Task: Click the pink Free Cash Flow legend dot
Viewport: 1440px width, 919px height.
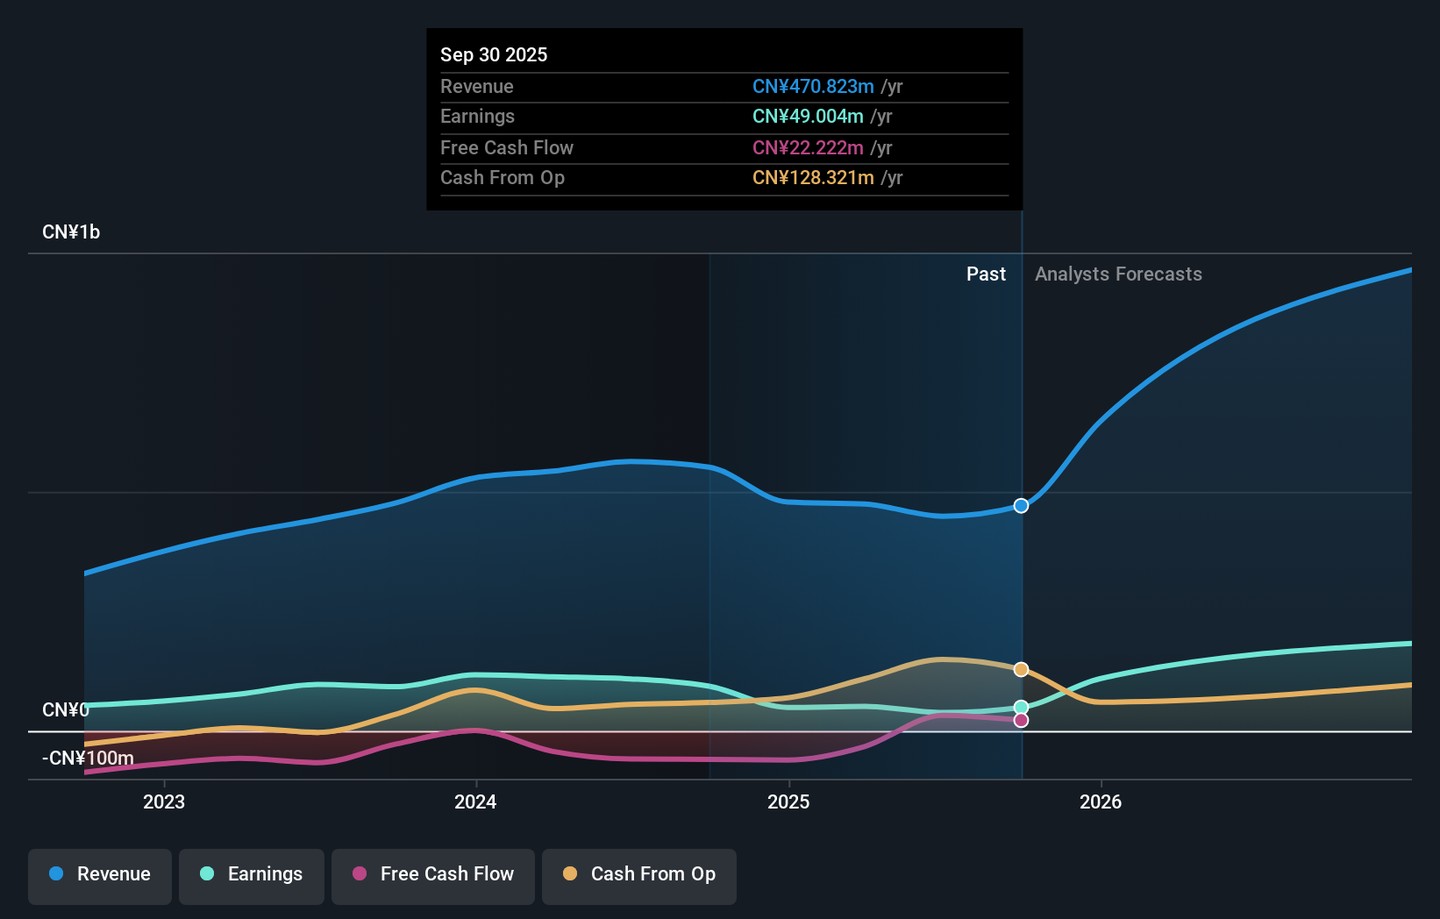Action: (x=360, y=874)
